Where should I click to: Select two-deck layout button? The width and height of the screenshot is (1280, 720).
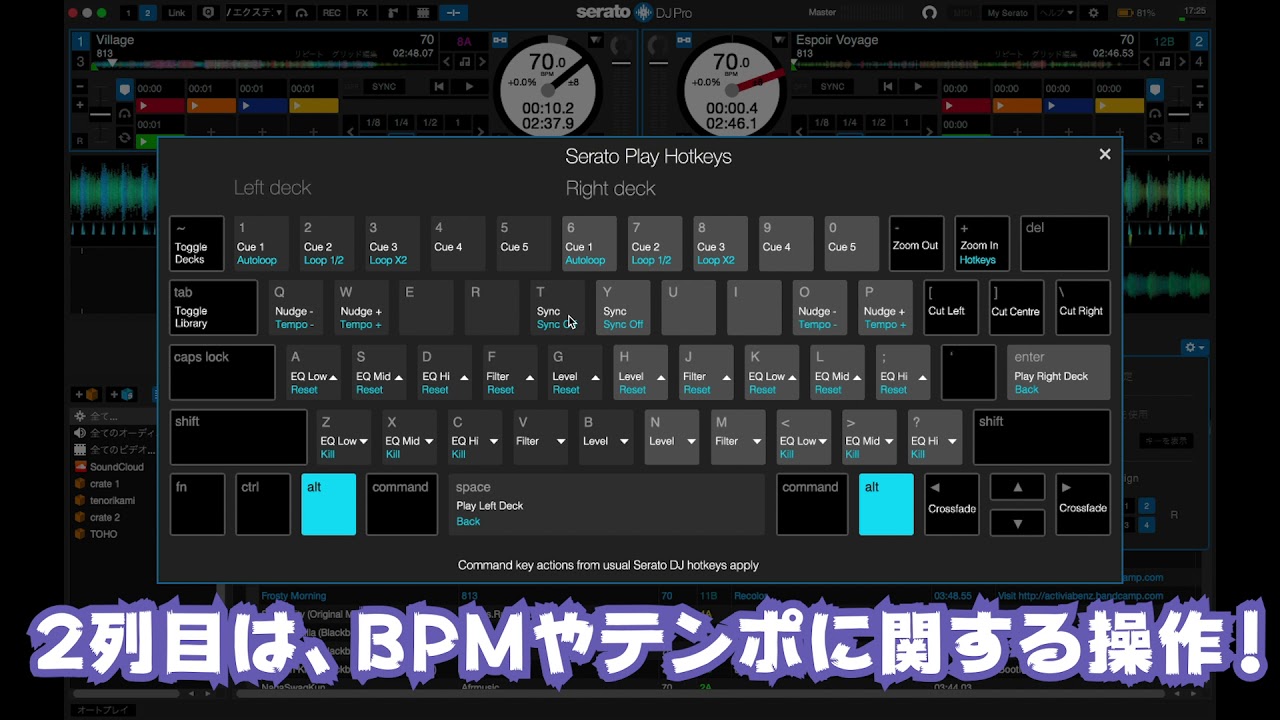148,13
